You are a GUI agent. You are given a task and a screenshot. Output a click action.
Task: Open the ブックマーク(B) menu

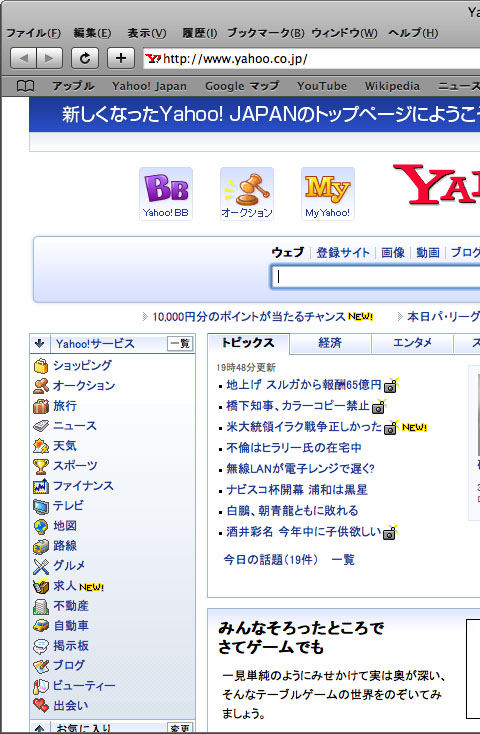click(x=266, y=33)
